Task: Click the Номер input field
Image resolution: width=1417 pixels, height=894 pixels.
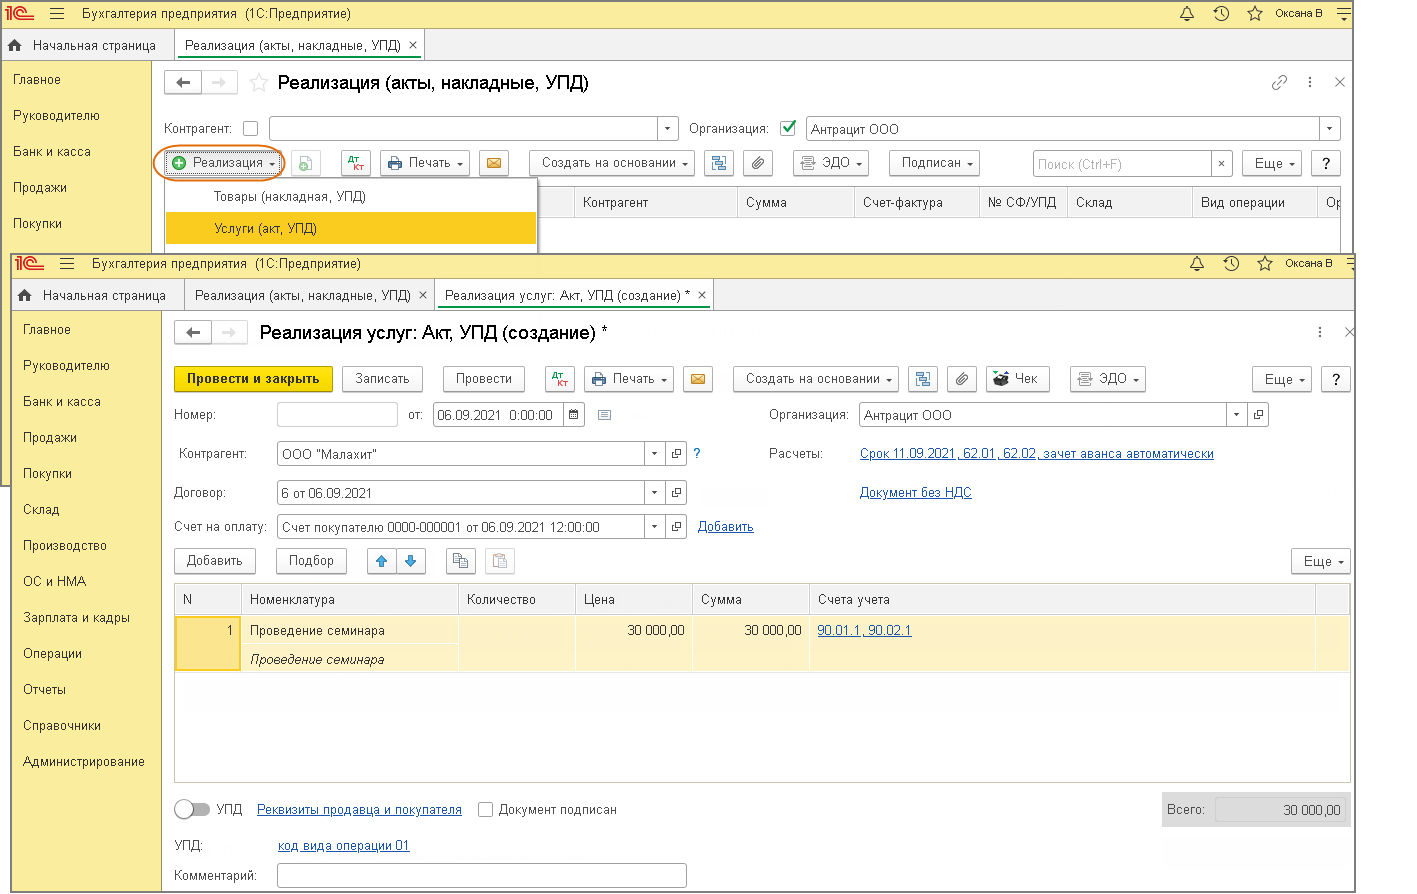Action: point(337,415)
